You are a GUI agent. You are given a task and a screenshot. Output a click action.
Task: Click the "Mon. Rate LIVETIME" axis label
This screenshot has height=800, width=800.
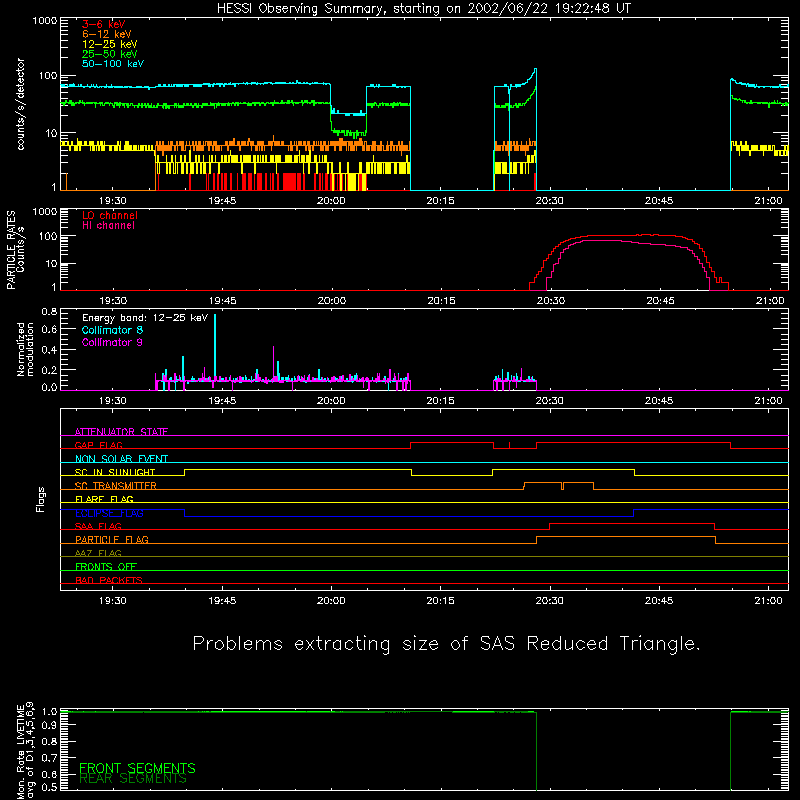[20, 753]
